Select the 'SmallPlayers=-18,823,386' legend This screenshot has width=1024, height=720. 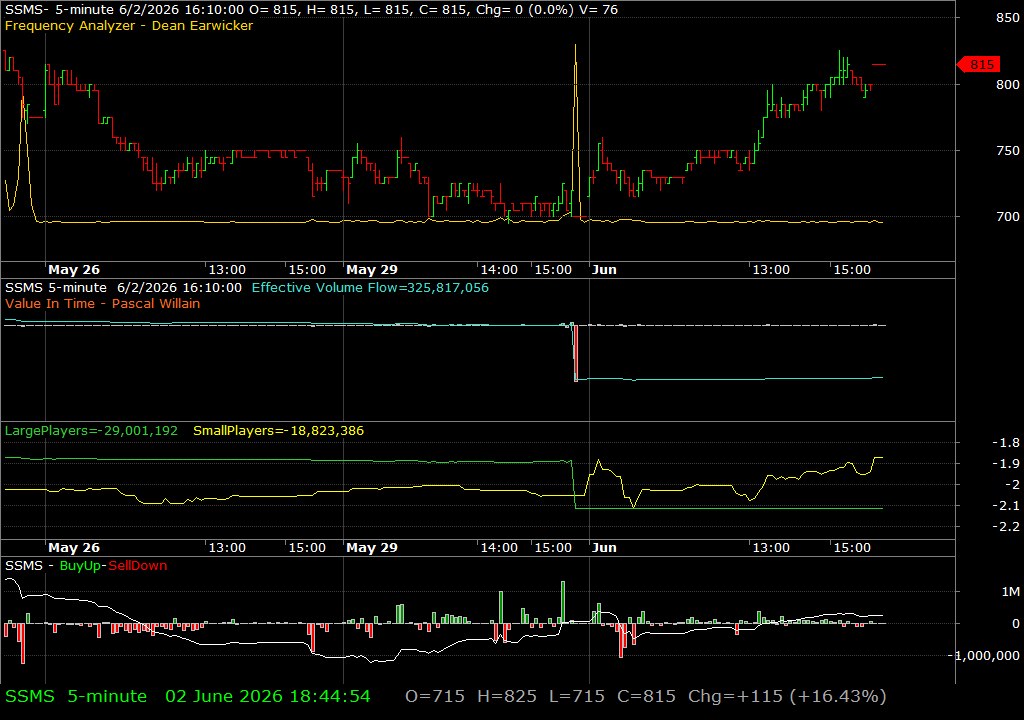(278, 431)
